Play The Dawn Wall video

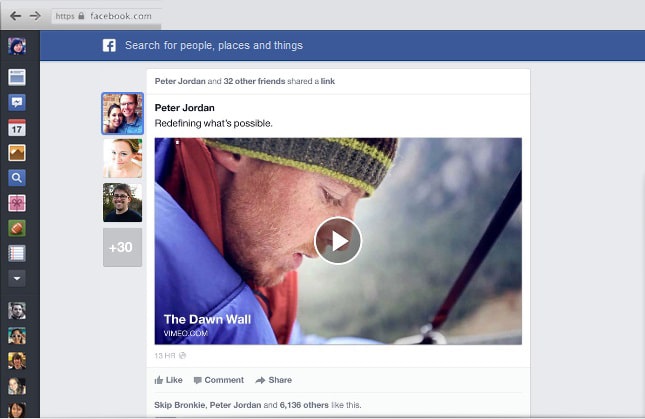point(338,241)
